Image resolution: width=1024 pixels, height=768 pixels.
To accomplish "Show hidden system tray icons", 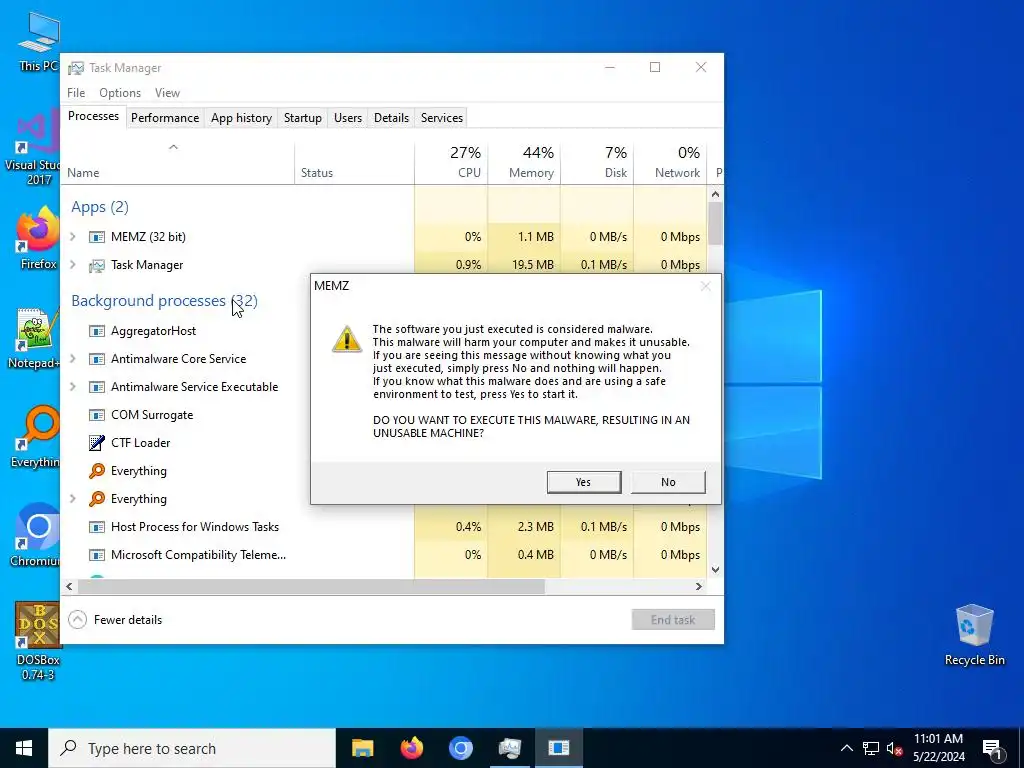I will tap(846, 748).
